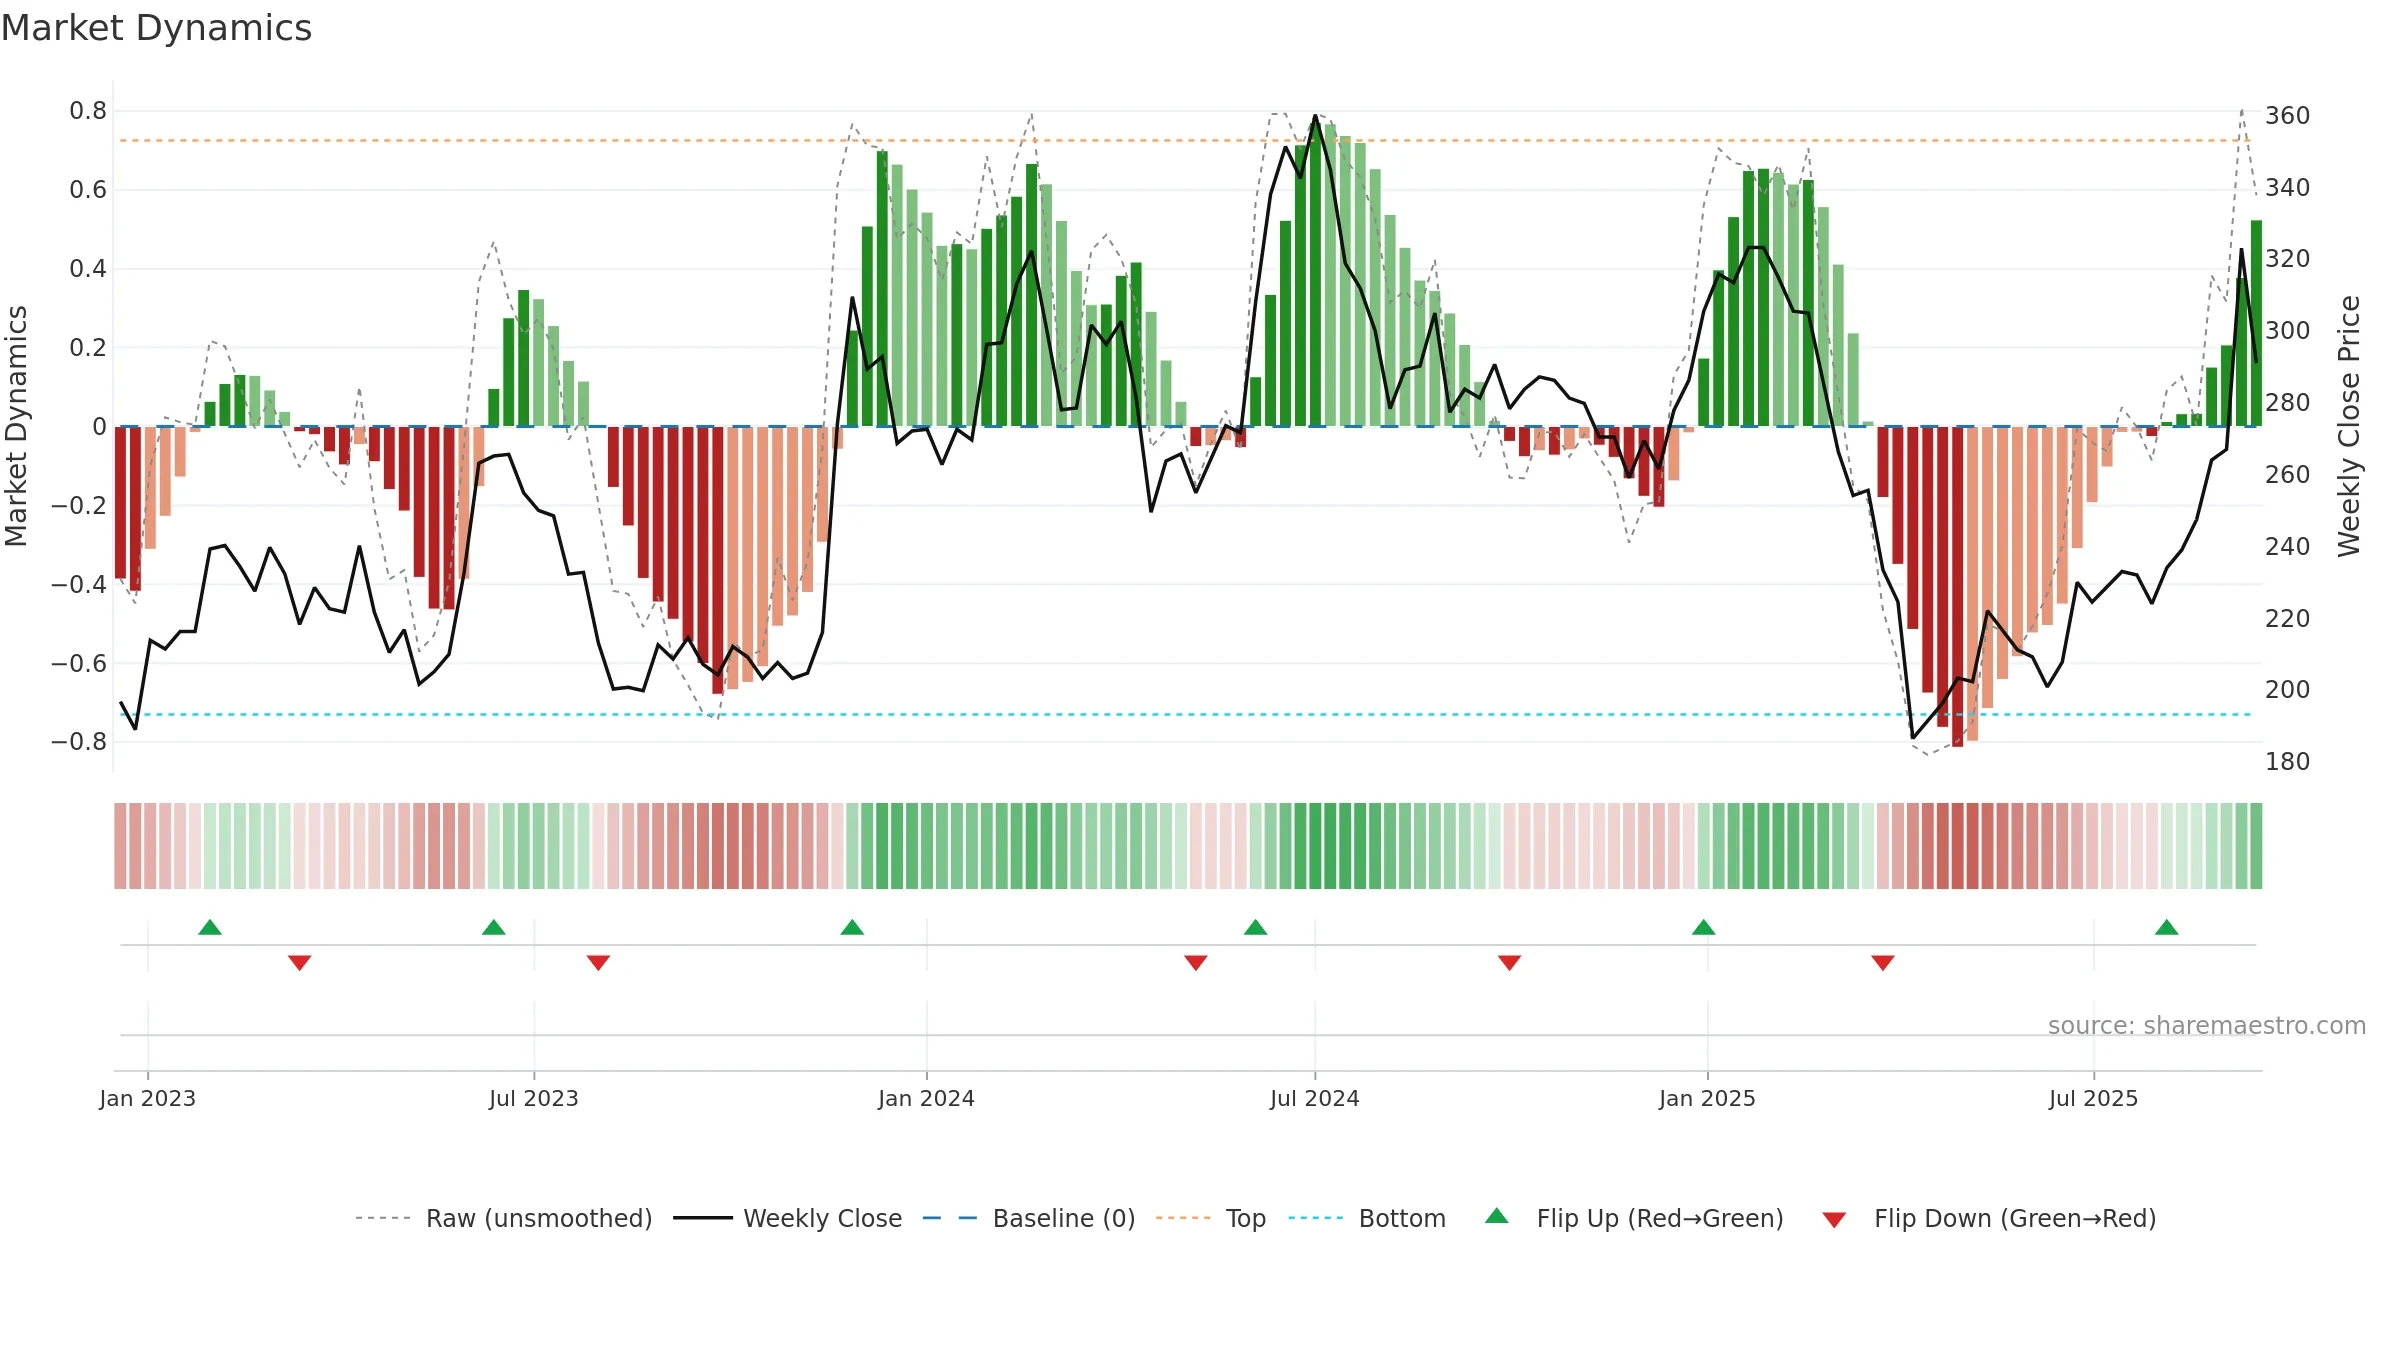Click the cyan dotted Bottom threshold line
Viewport: 2400px width, 1350px height.
(x=1186, y=714)
